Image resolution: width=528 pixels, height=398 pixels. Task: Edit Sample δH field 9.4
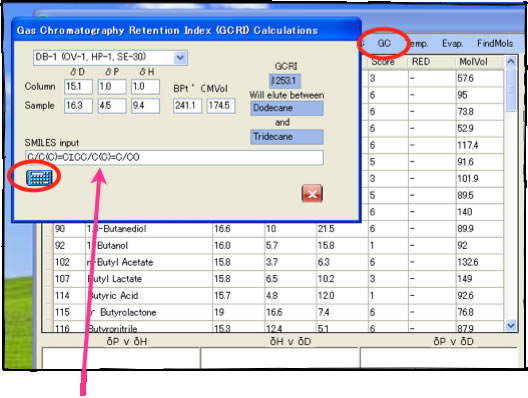[x=145, y=106]
